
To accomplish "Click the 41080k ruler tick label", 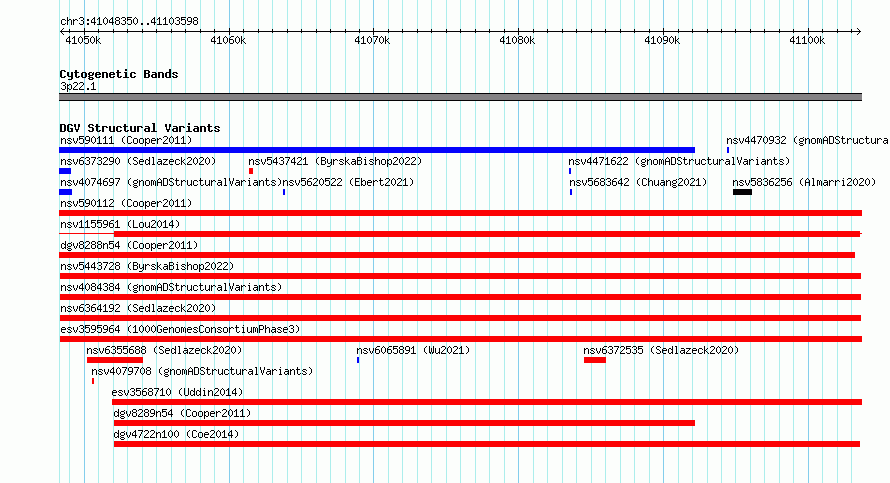I will pos(517,40).
